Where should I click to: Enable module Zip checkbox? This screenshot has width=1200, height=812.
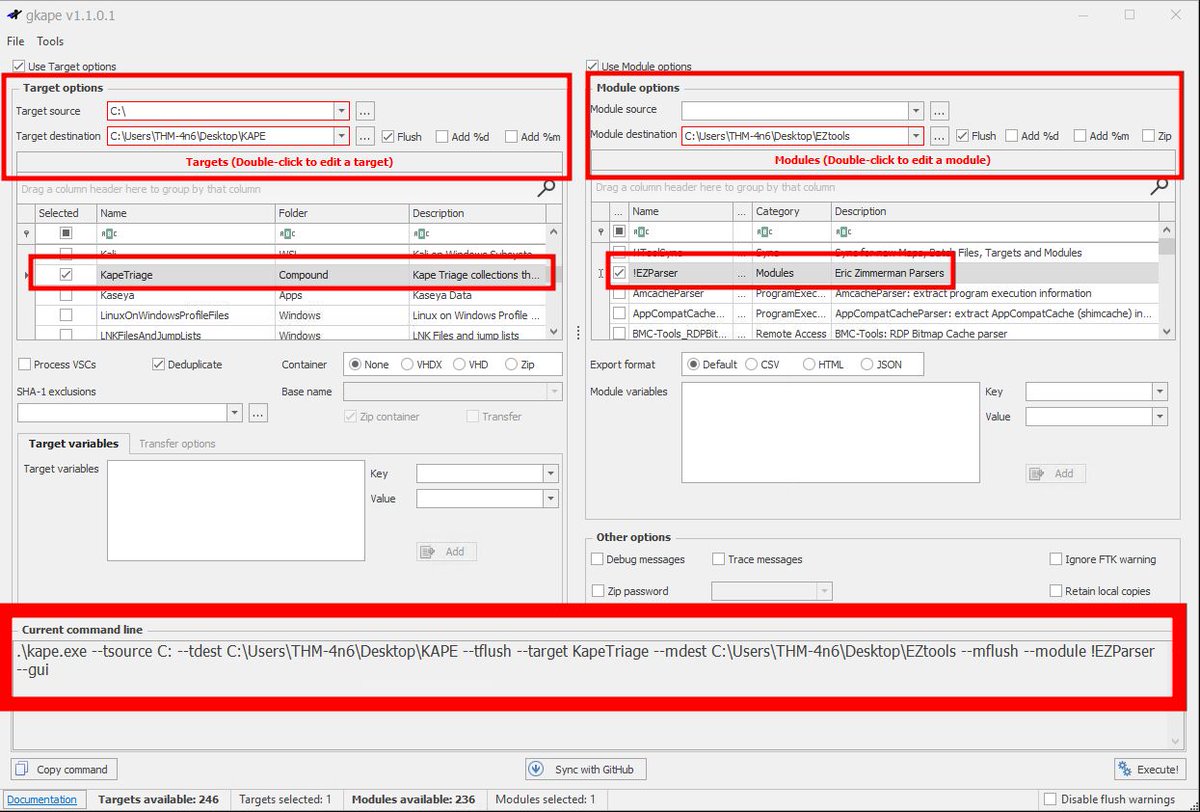point(1149,135)
